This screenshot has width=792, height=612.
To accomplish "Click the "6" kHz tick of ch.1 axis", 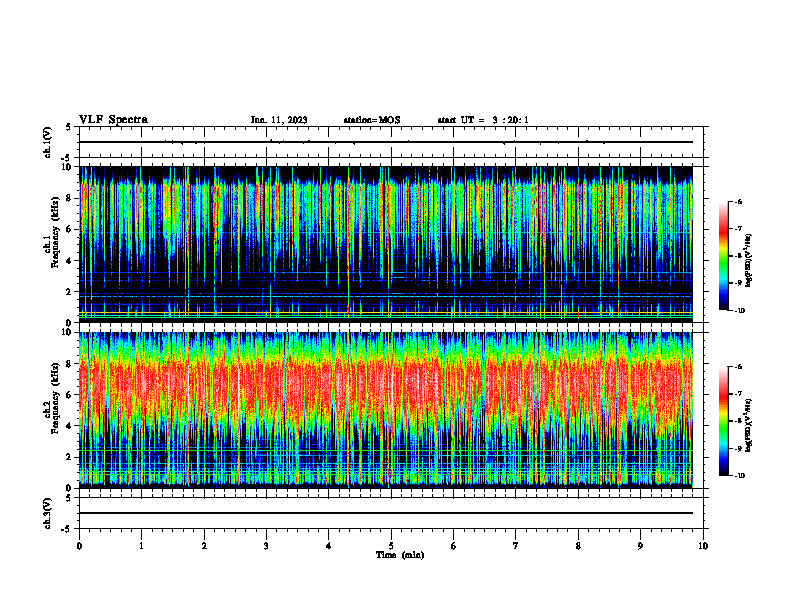I will tap(69, 229).
